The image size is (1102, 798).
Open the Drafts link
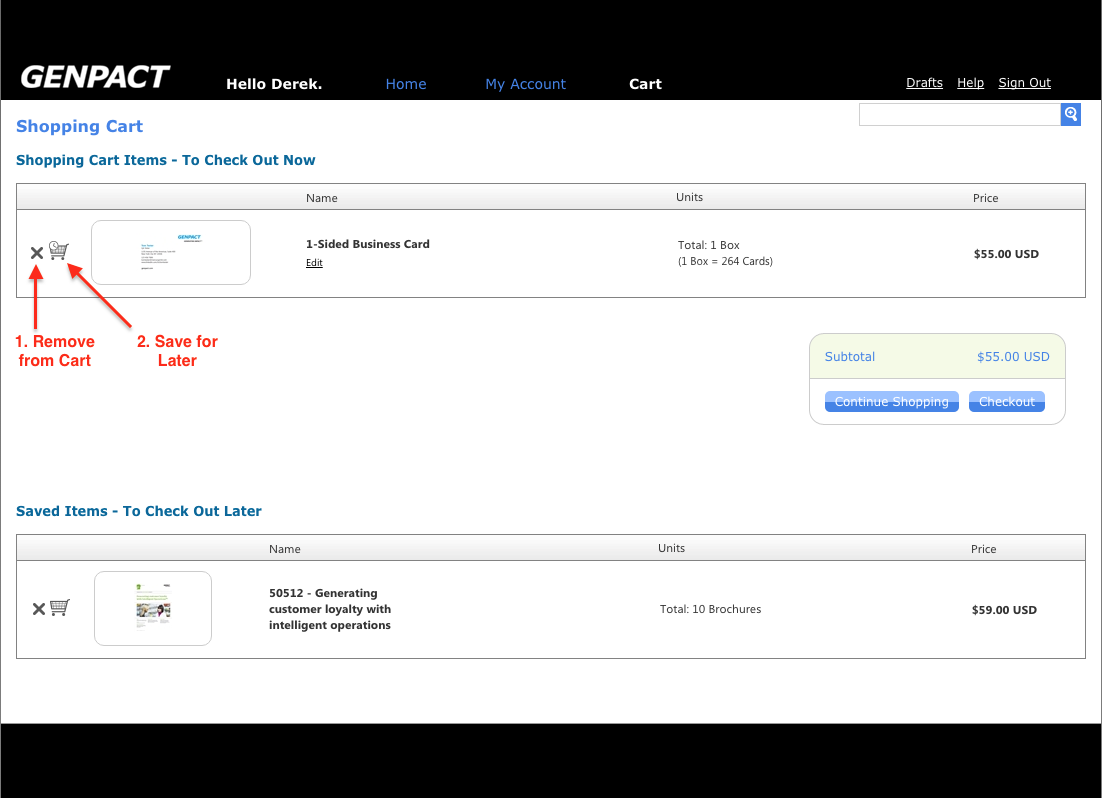pos(924,83)
